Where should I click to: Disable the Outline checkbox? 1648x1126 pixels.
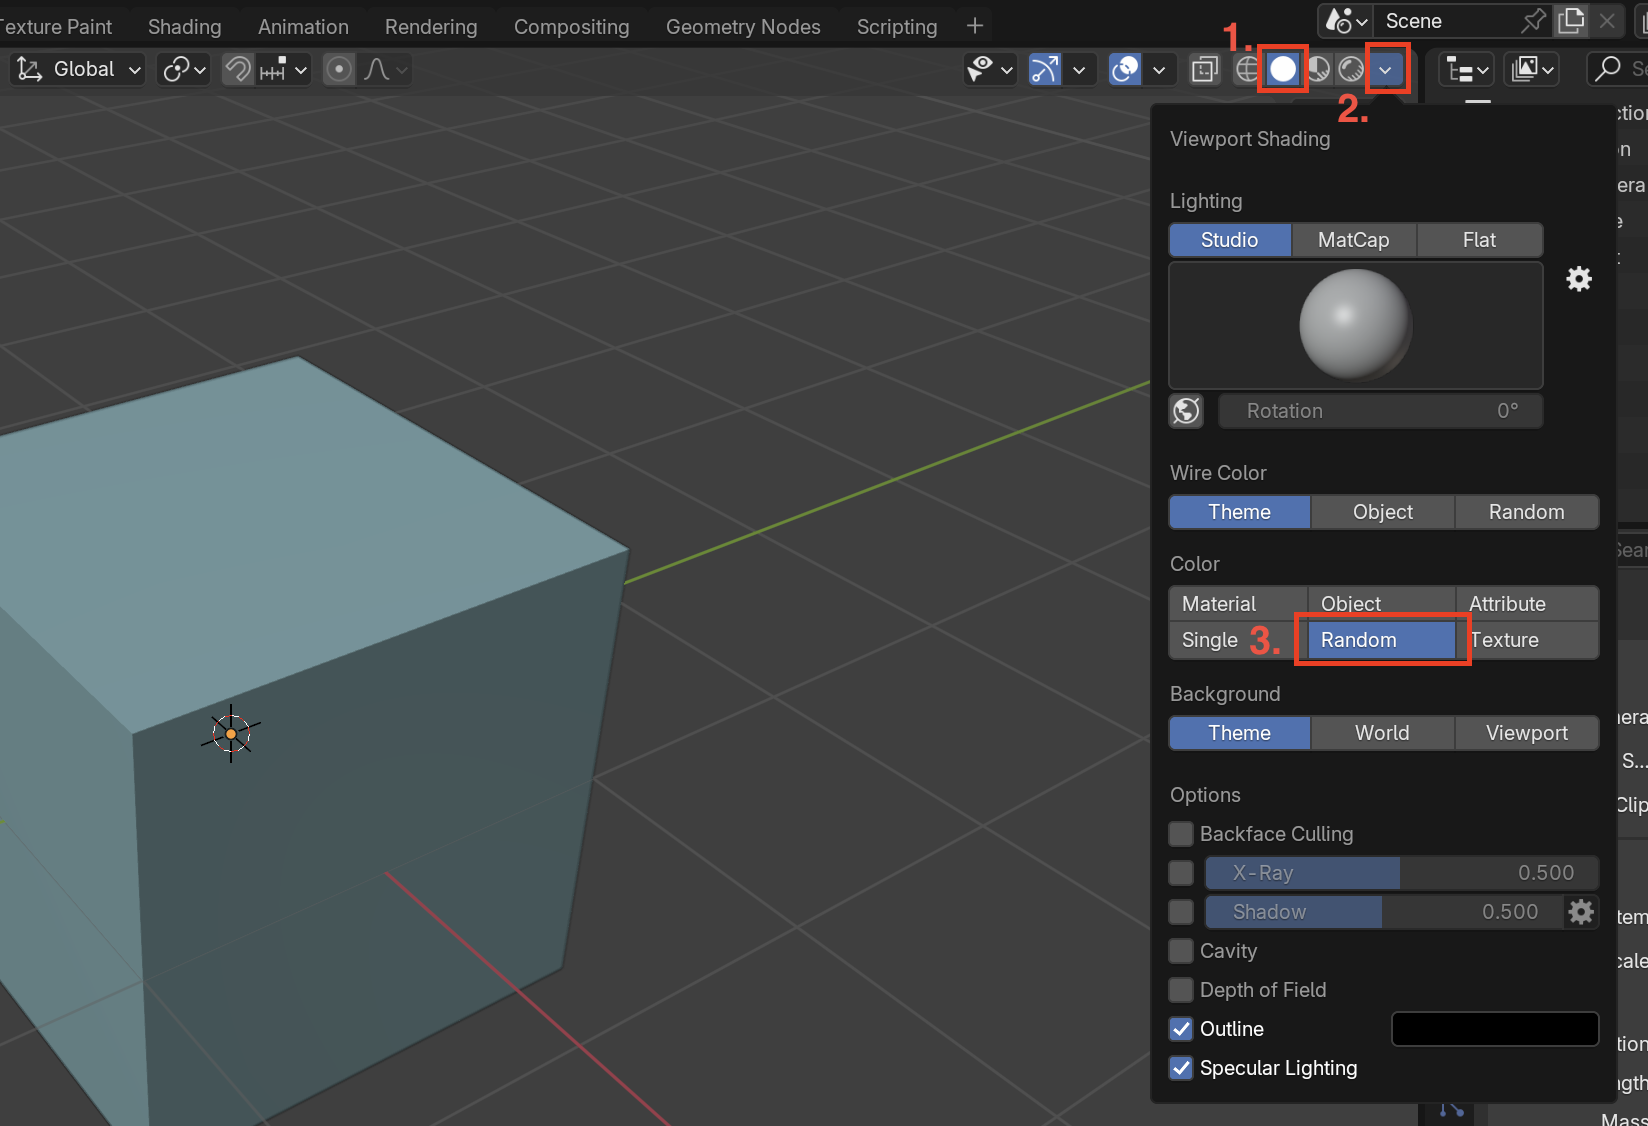[x=1181, y=1029]
